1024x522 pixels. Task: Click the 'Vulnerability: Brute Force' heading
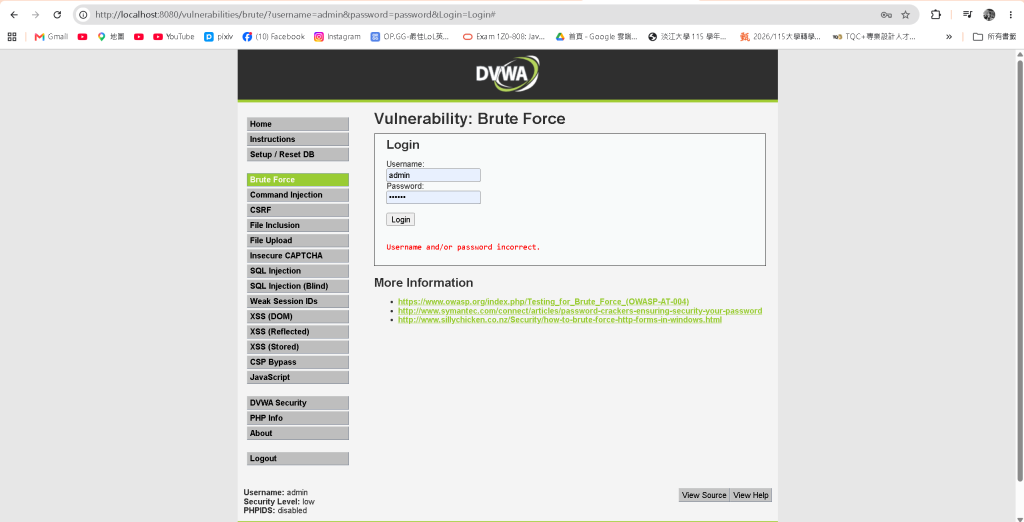coord(470,119)
